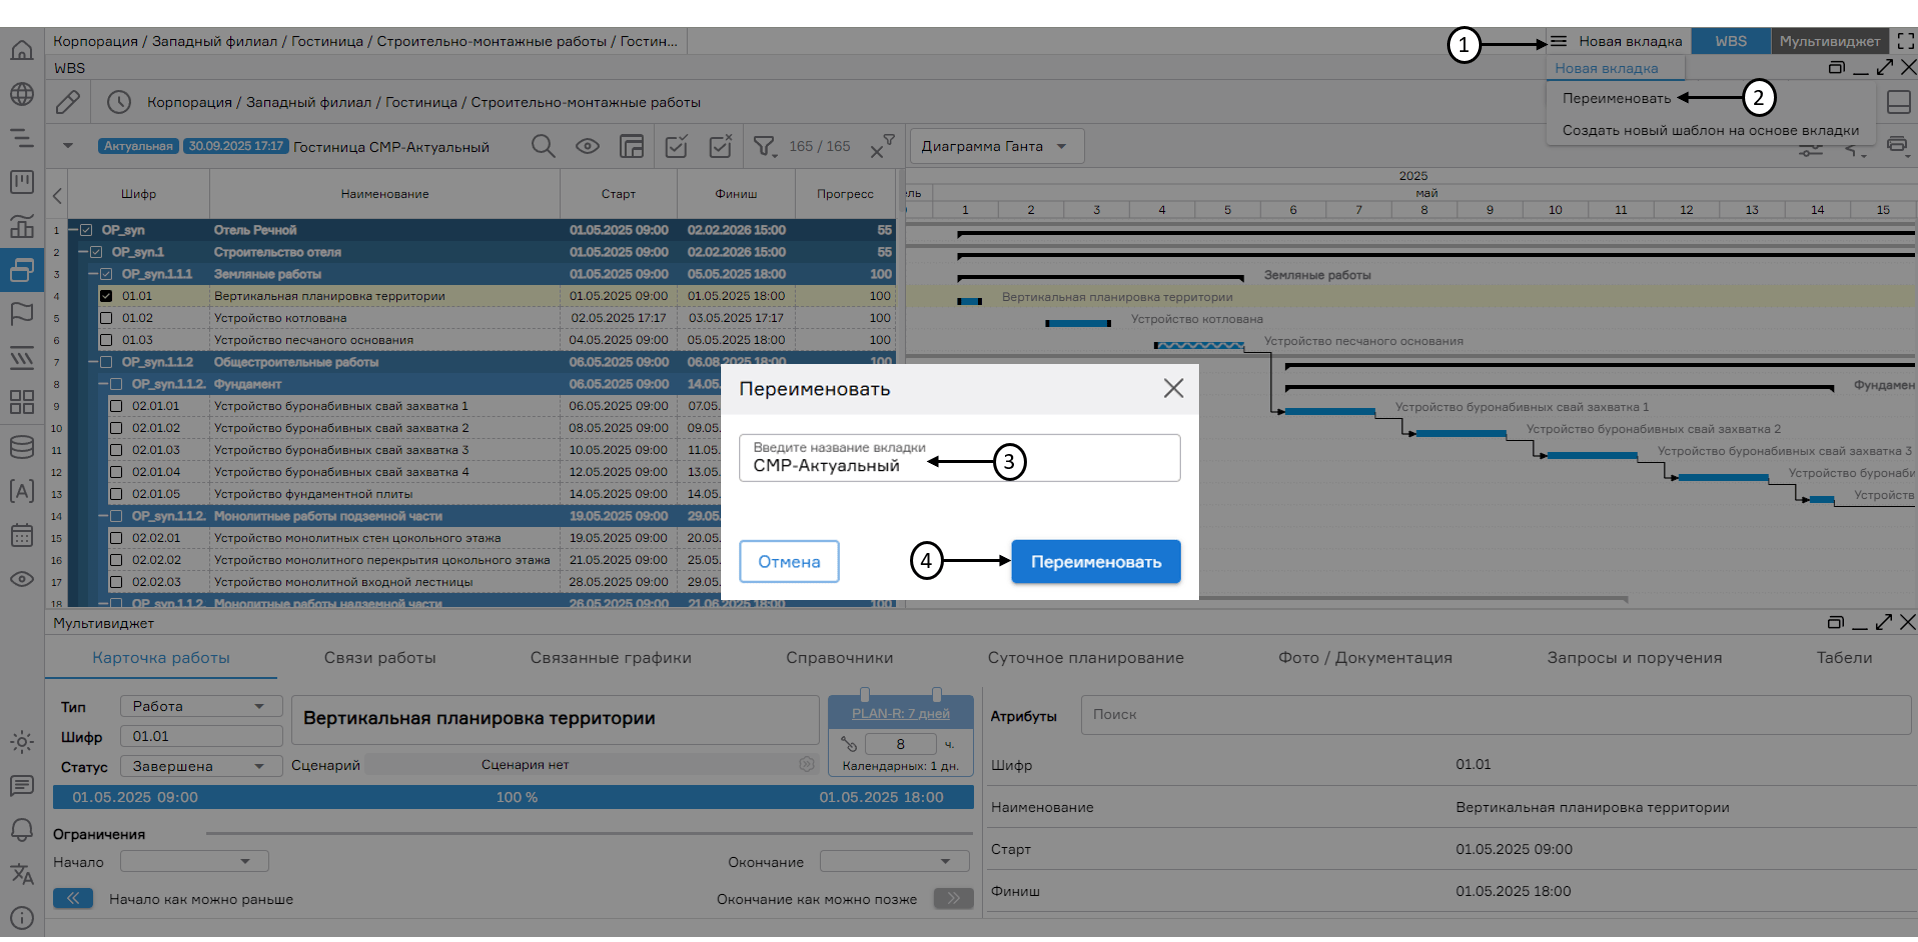This screenshot has height=942, width=1918.
Task: Enable the checkbox on row Устройство песчаного основания
Action: point(104,339)
